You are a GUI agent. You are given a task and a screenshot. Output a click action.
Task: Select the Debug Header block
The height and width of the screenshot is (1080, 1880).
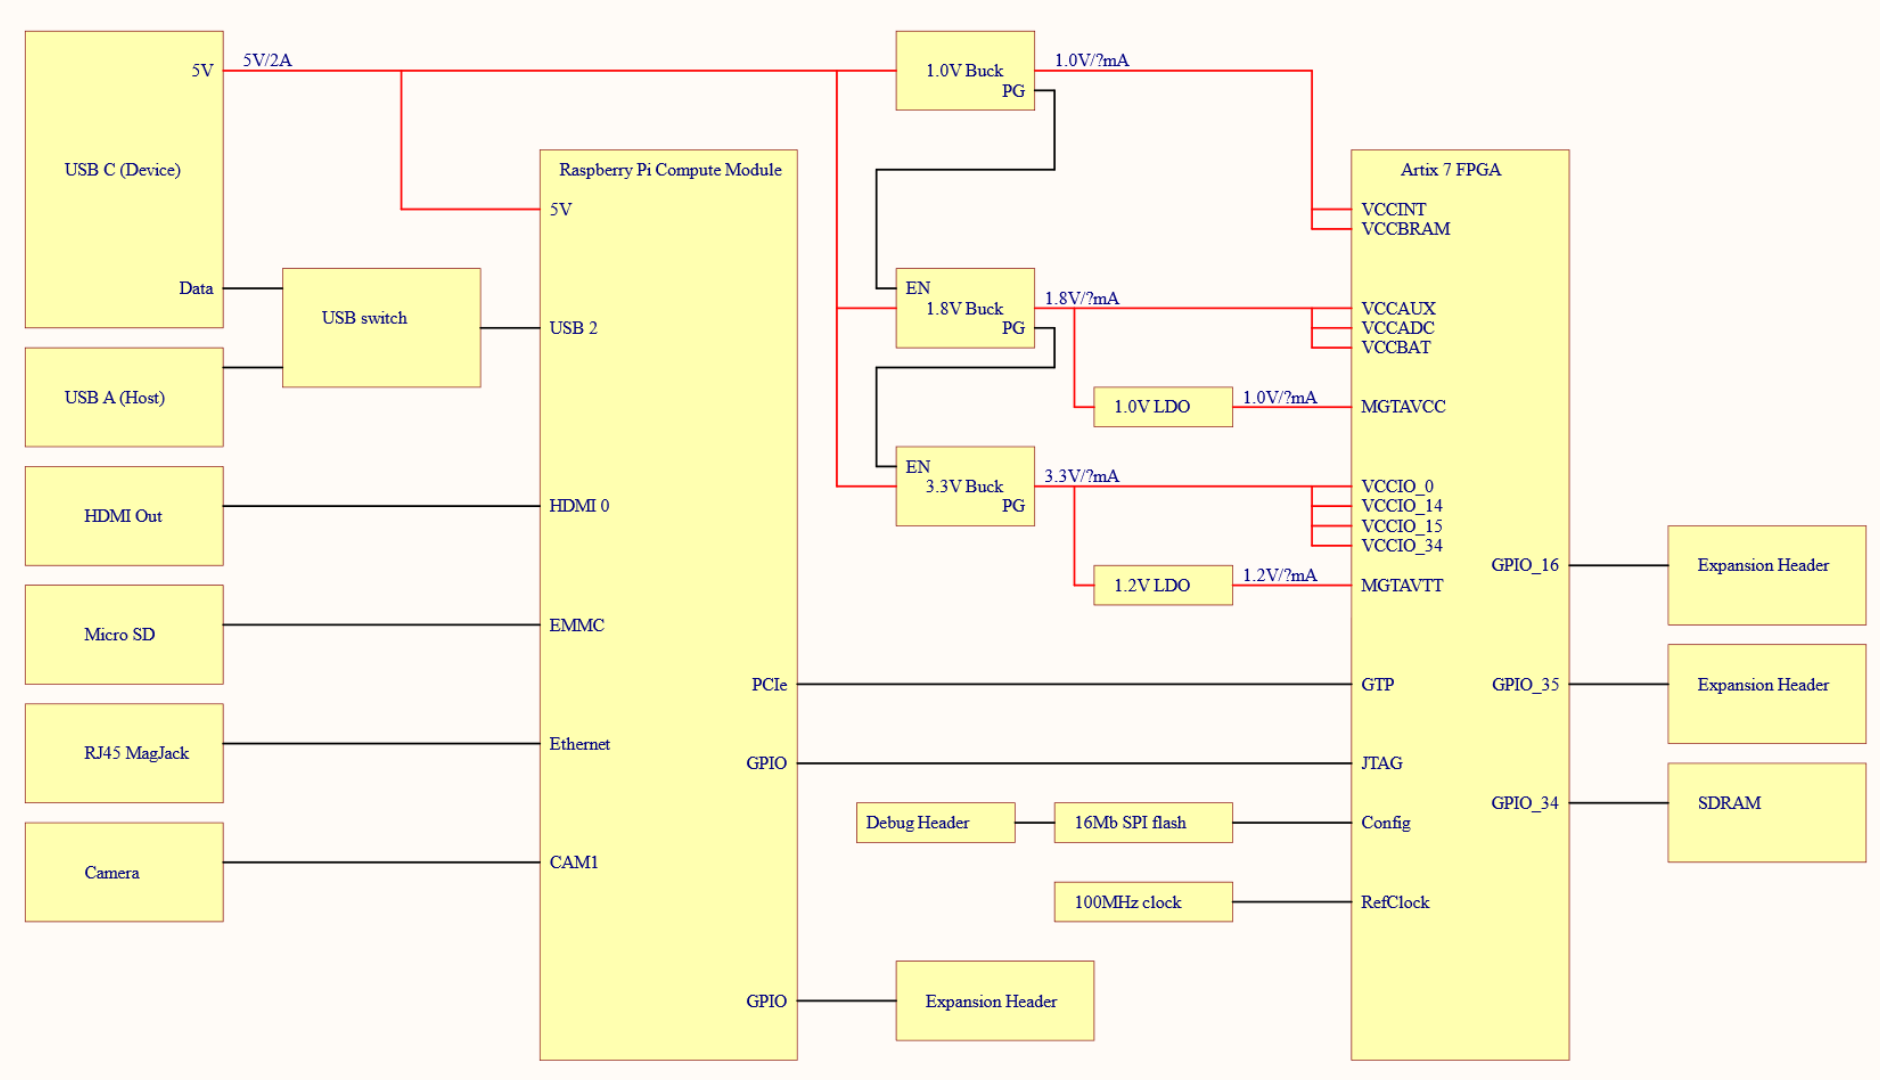935,822
